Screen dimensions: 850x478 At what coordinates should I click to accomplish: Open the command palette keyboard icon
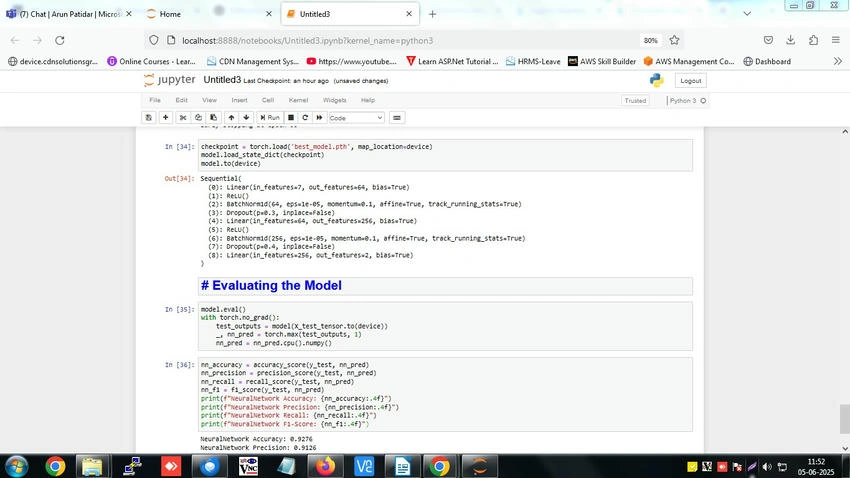point(397,118)
